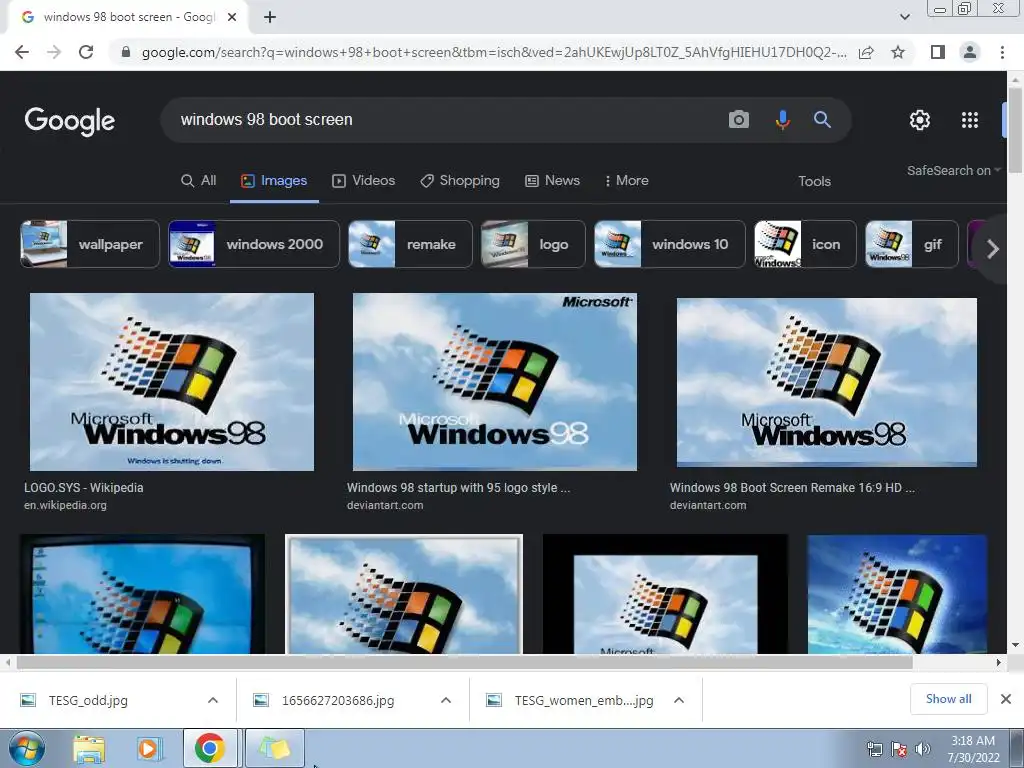Bookmark this page with the star
1024x768 pixels.
pyautogui.click(x=898, y=52)
